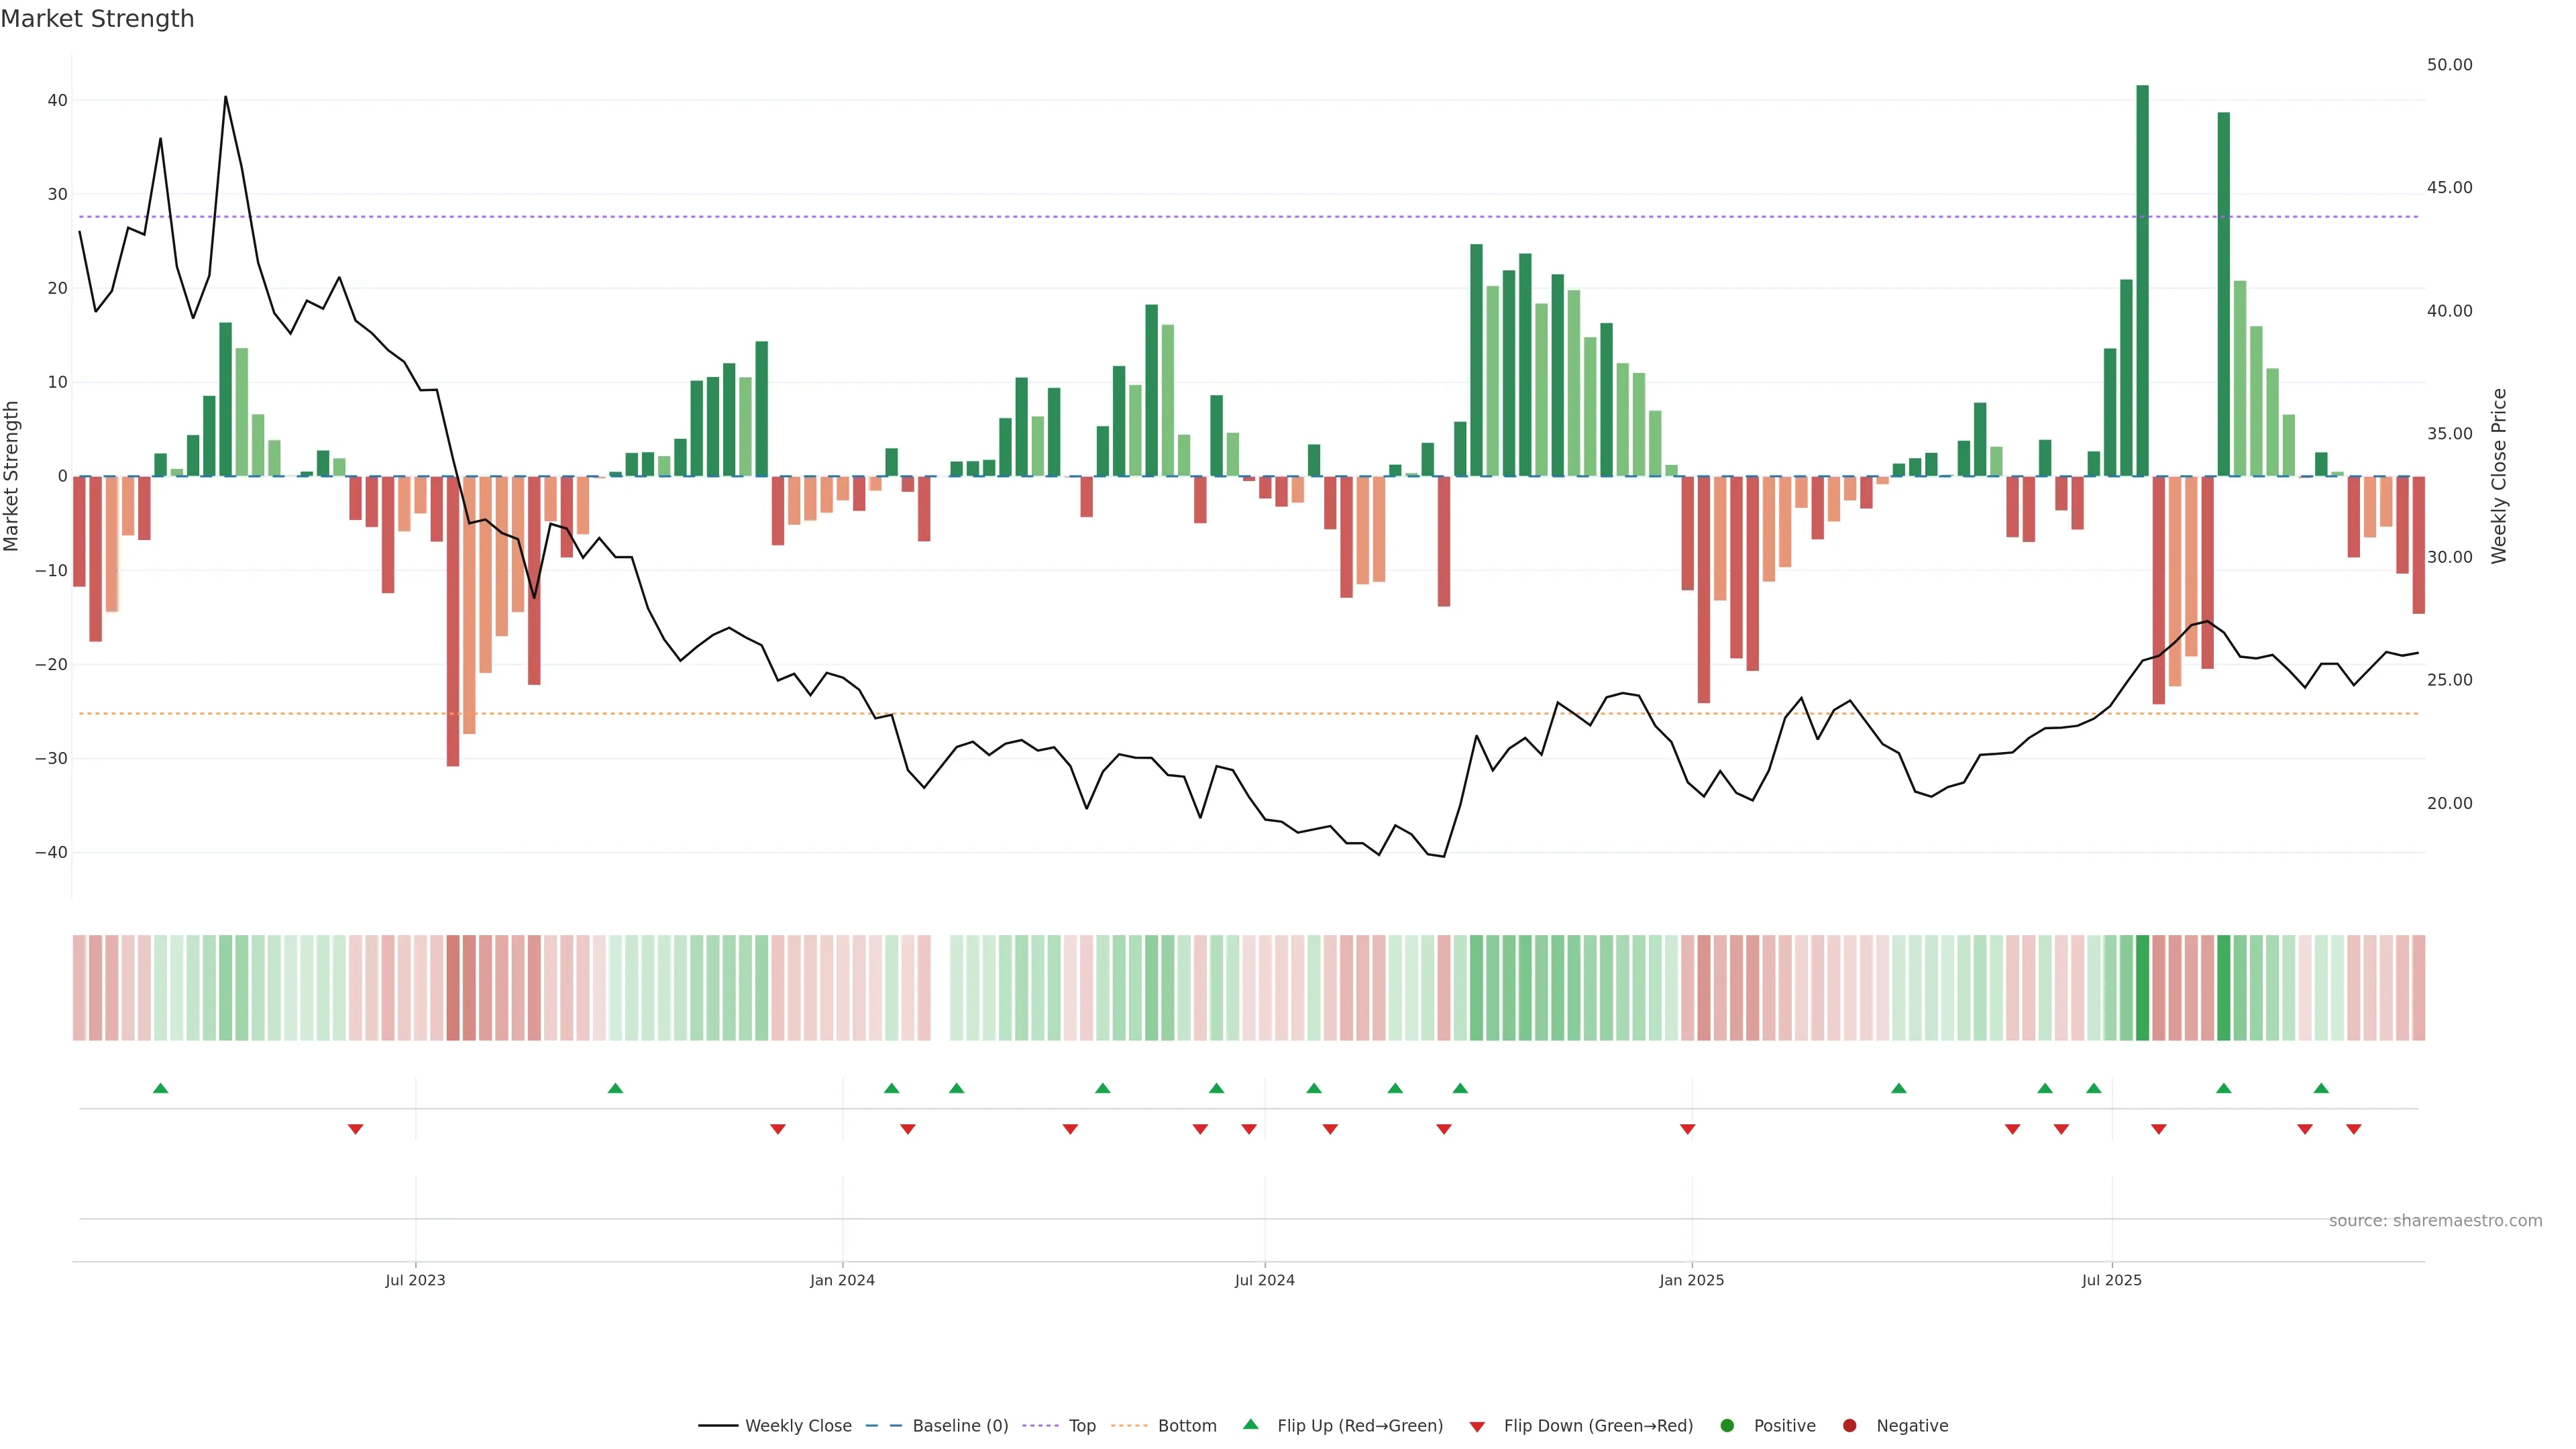The image size is (2576, 1449).
Task: Select the leftmost green flip-up triangle marker
Action: (x=160, y=1088)
